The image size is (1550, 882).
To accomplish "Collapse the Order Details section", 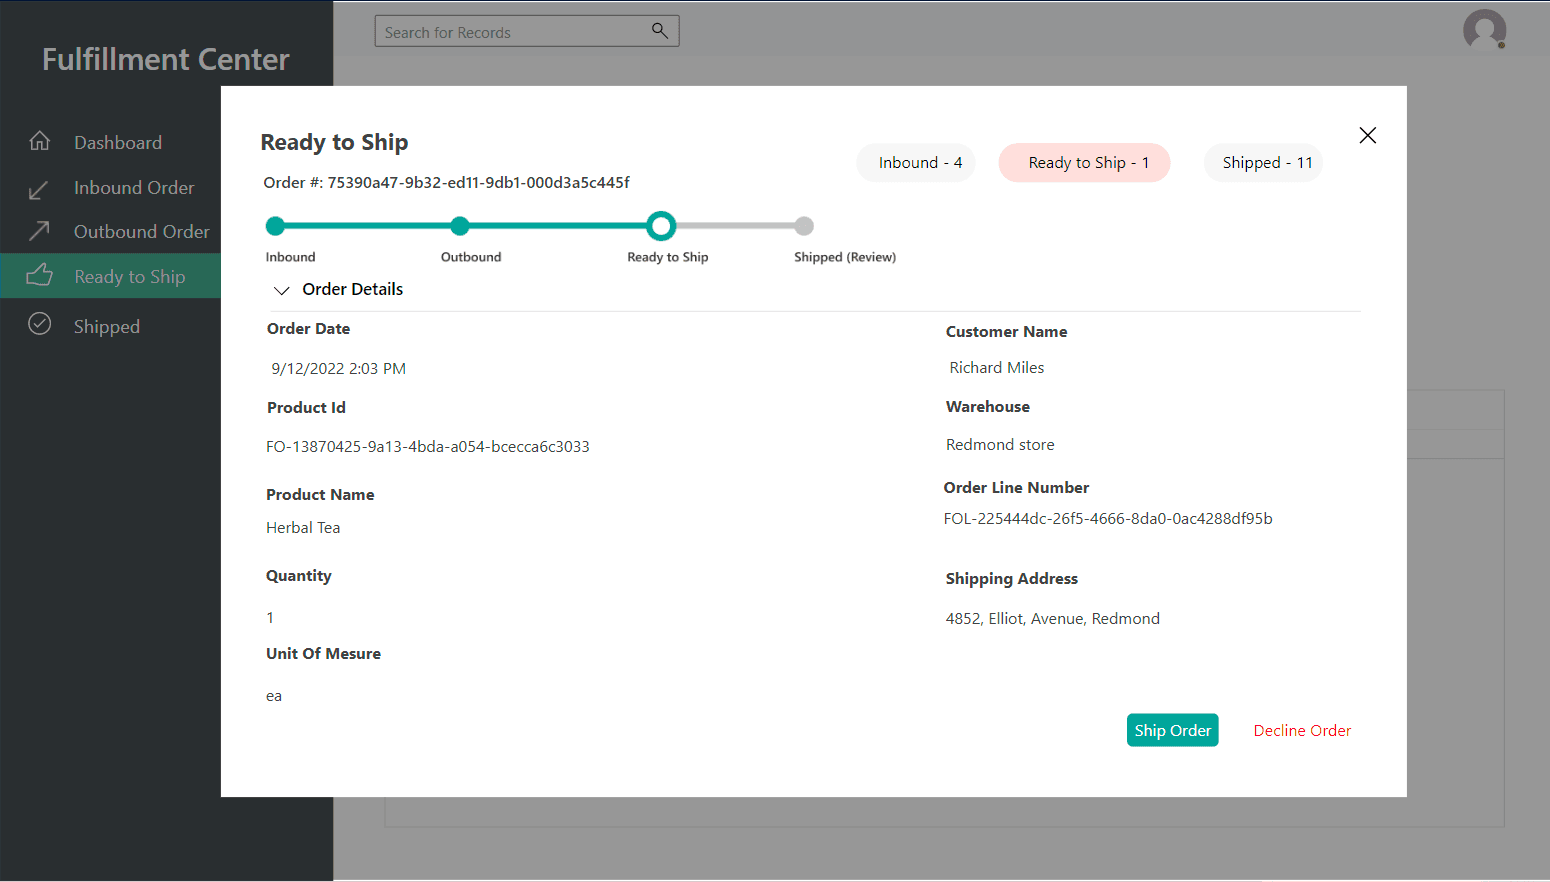I will [282, 290].
